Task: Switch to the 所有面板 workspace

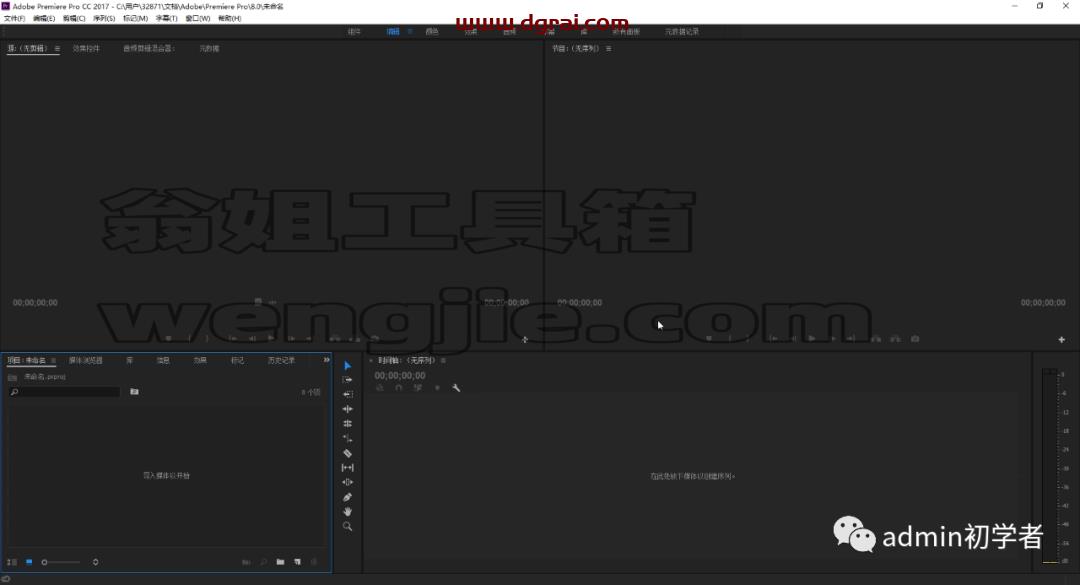Action: [x=626, y=32]
